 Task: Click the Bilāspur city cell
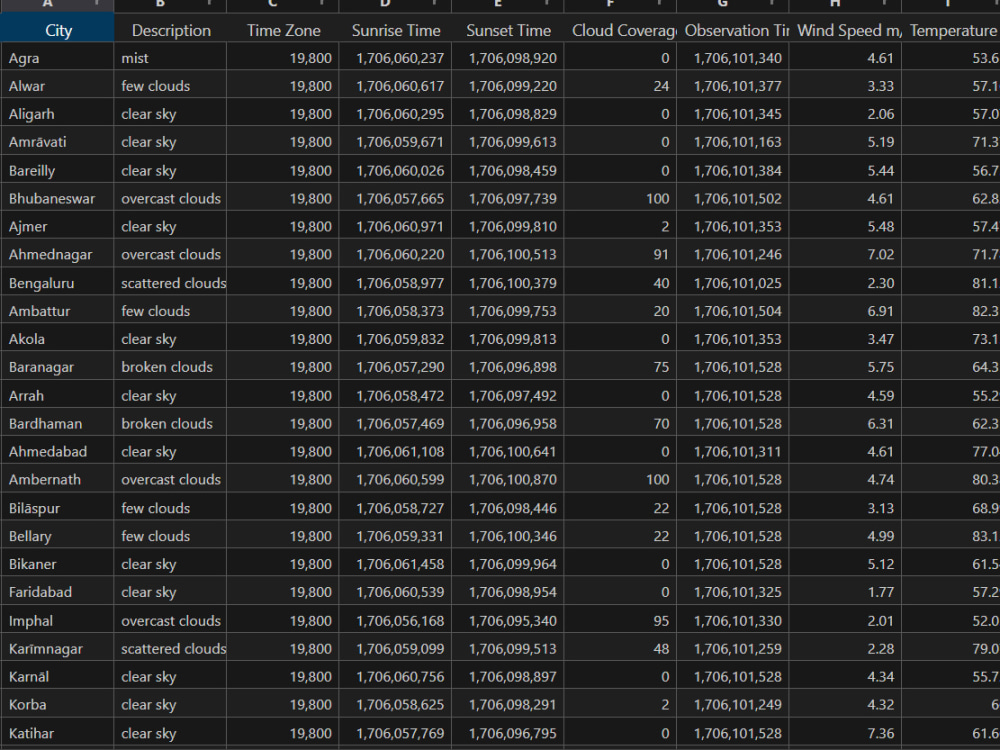pos(57,508)
